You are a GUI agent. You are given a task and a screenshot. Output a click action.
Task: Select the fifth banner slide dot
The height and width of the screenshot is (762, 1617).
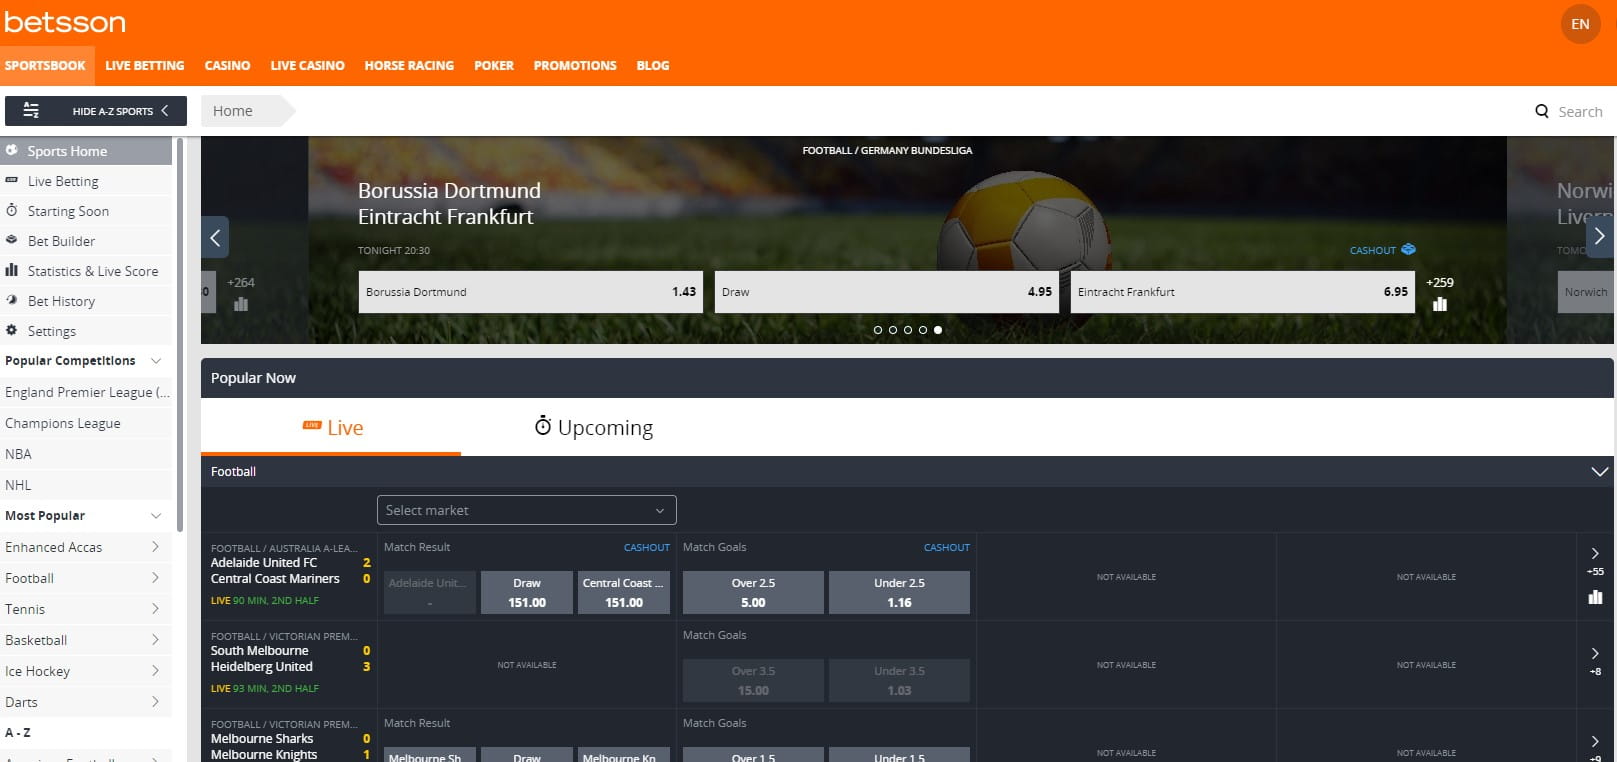tap(938, 329)
